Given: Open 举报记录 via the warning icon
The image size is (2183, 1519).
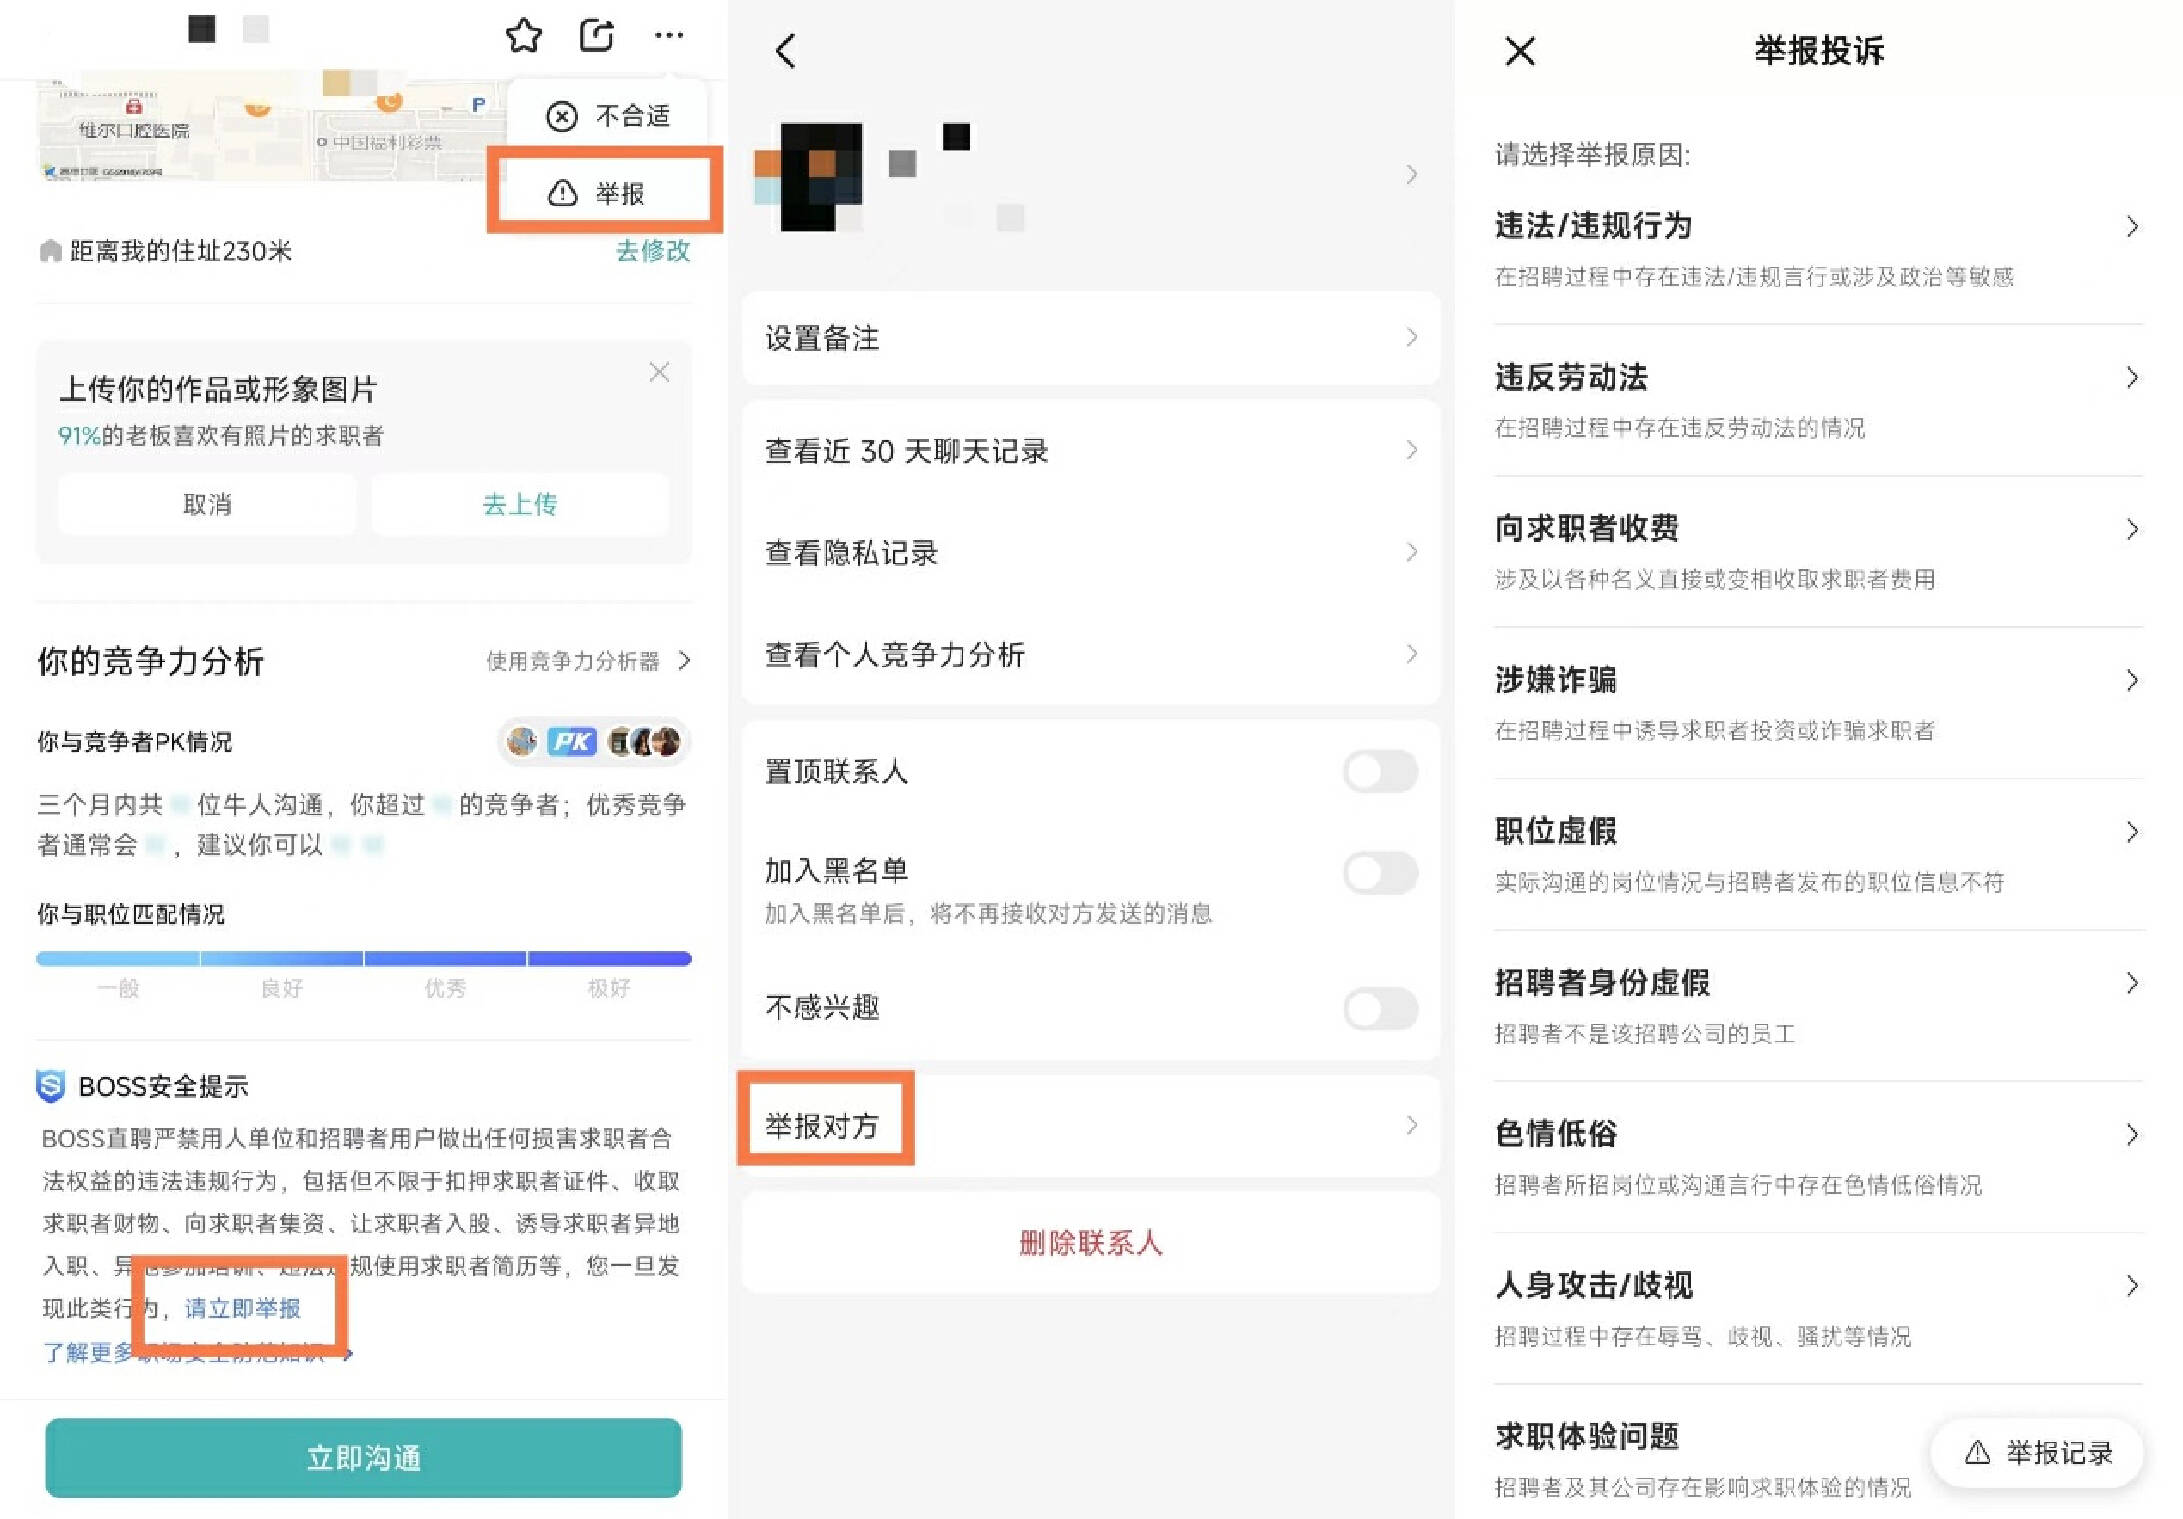Looking at the screenshot, I should pos(2036,1453).
